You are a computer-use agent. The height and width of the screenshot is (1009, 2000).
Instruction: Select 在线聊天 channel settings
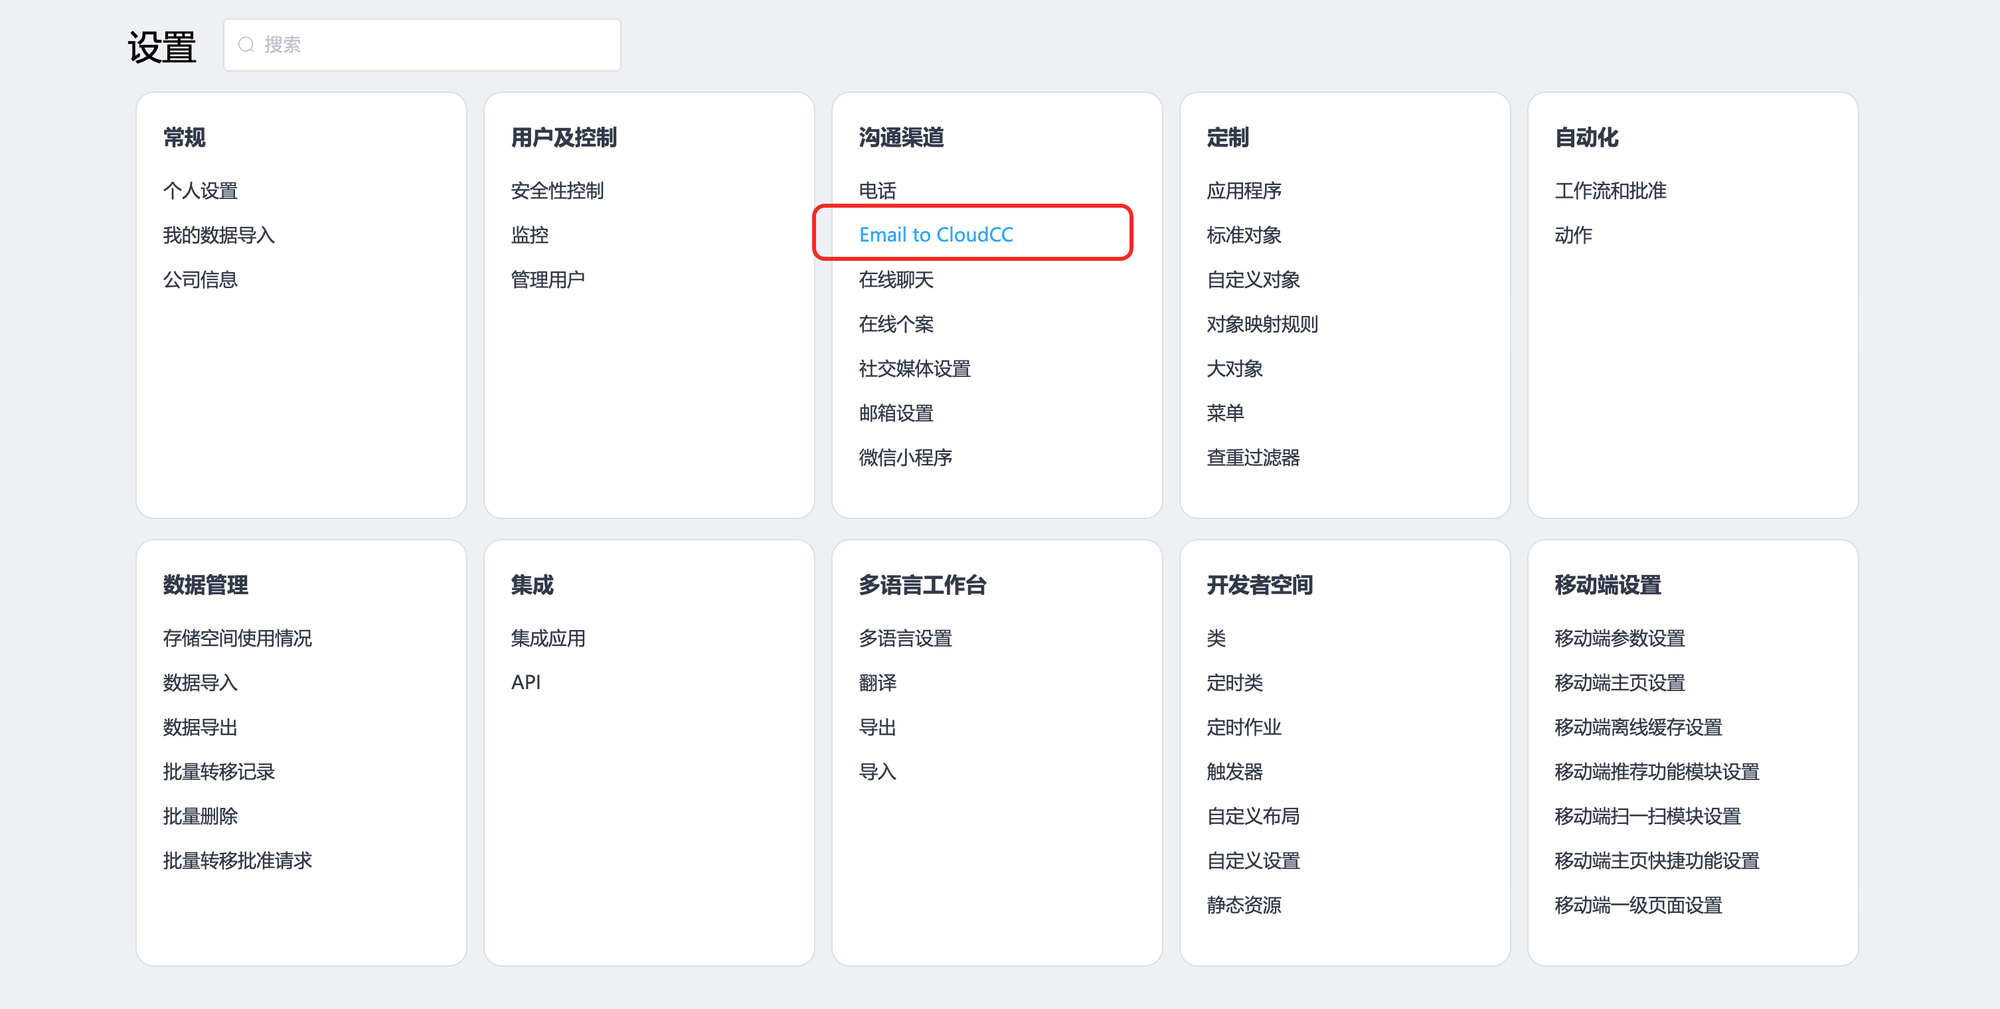click(x=895, y=280)
